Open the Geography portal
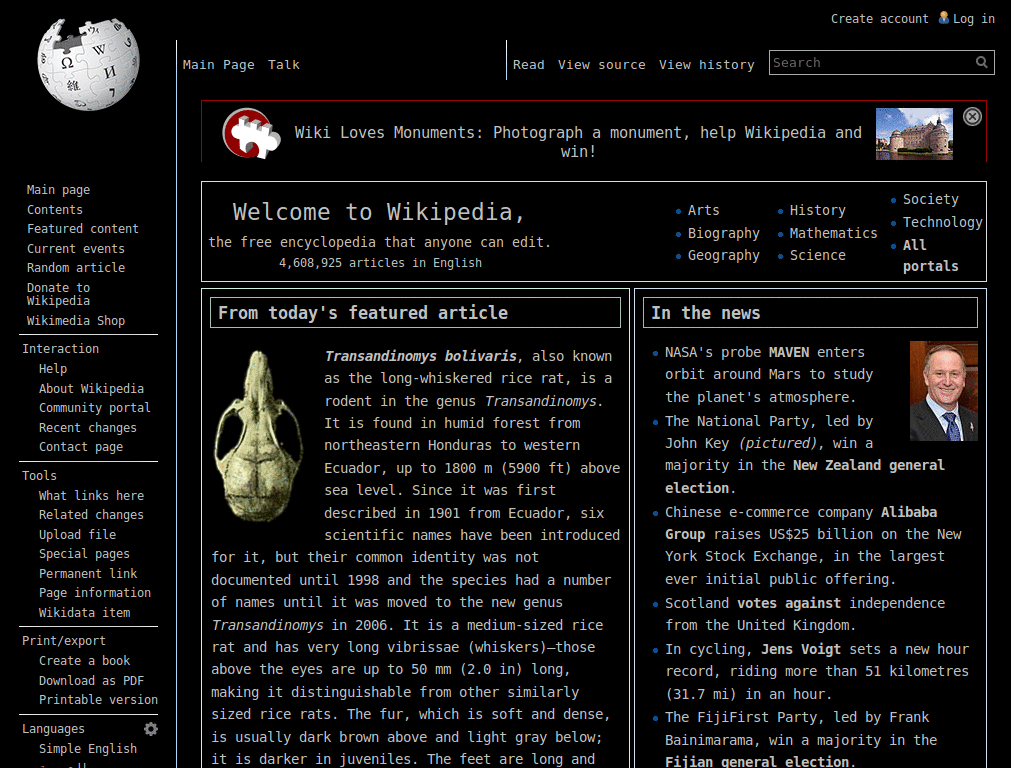The height and width of the screenshot is (768, 1024). point(724,255)
